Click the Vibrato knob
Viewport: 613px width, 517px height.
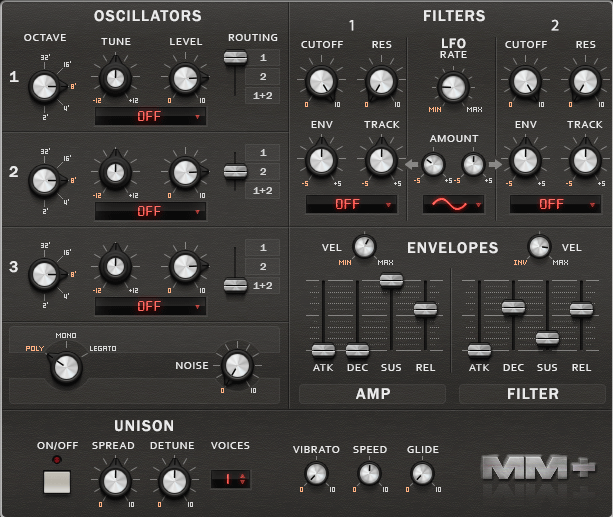(x=316, y=474)
